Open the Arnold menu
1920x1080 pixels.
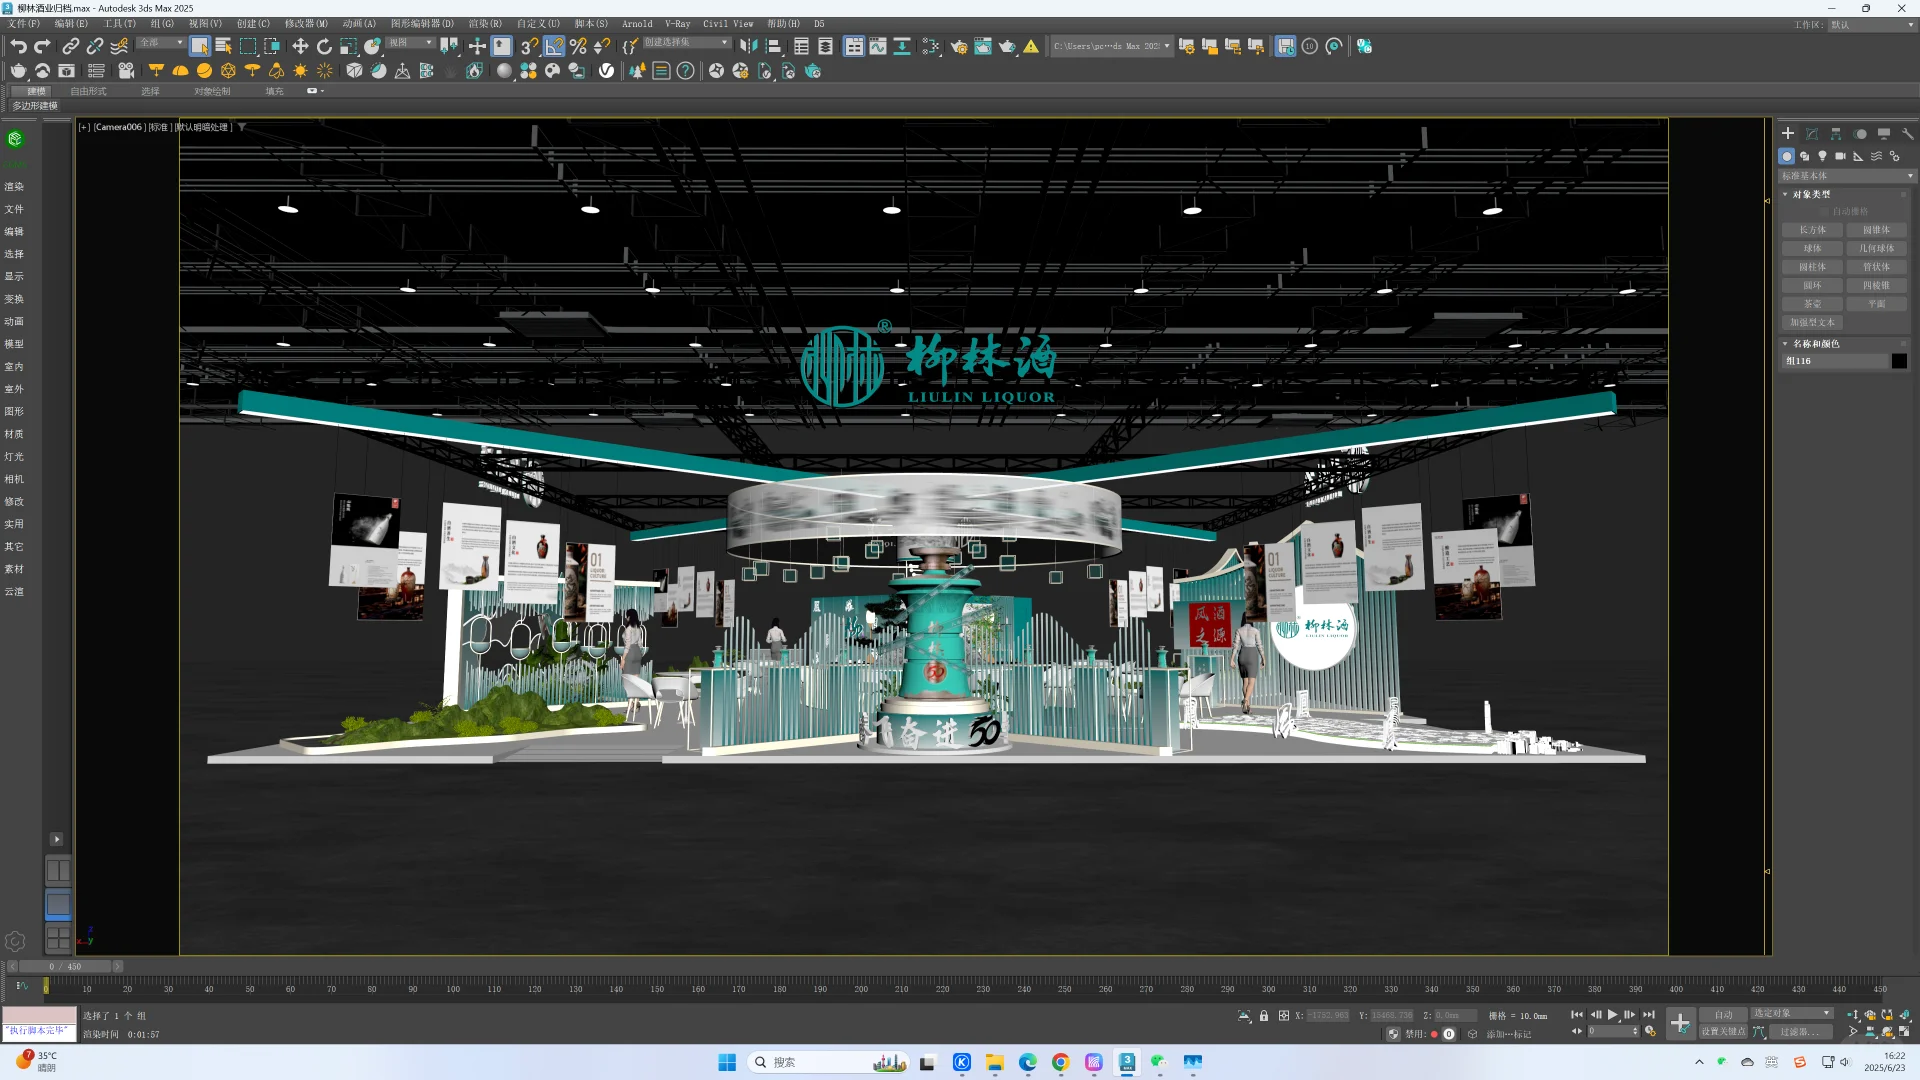pyautogui.click(x=637, y=24)
